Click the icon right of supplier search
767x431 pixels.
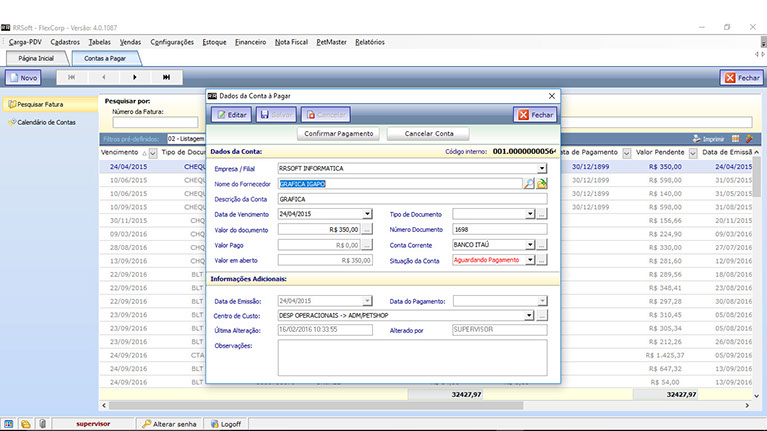543,184
